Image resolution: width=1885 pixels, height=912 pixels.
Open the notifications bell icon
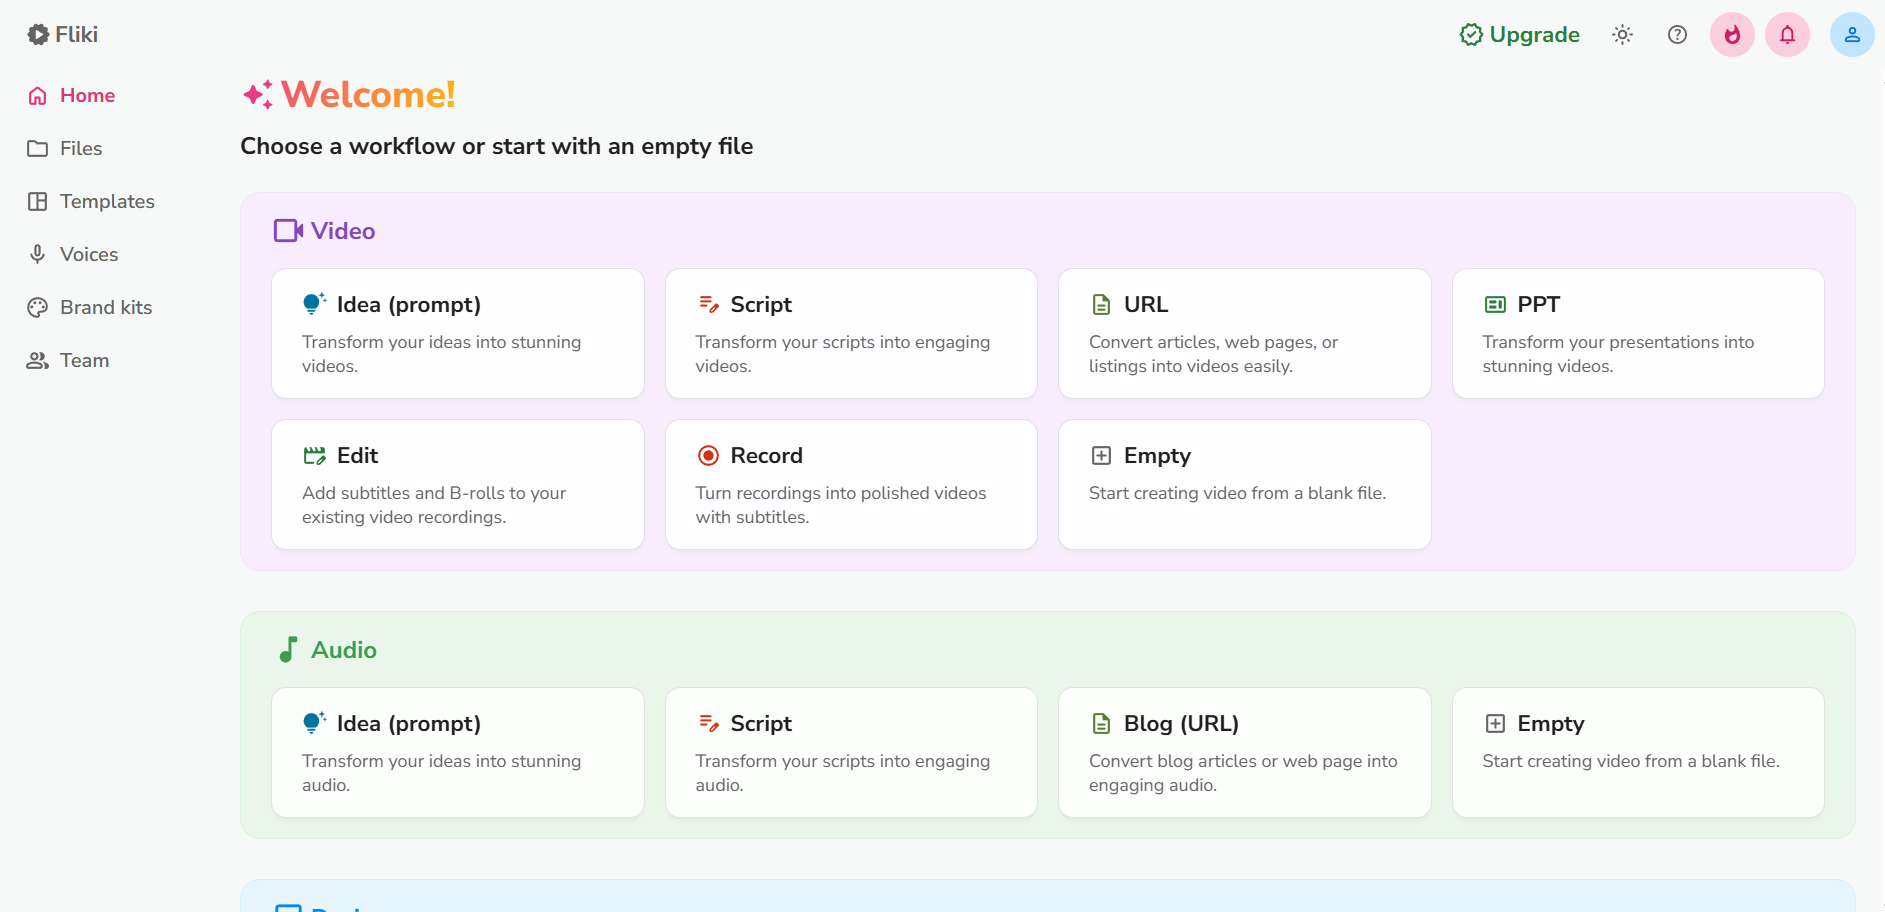(x=1787, y=34)
